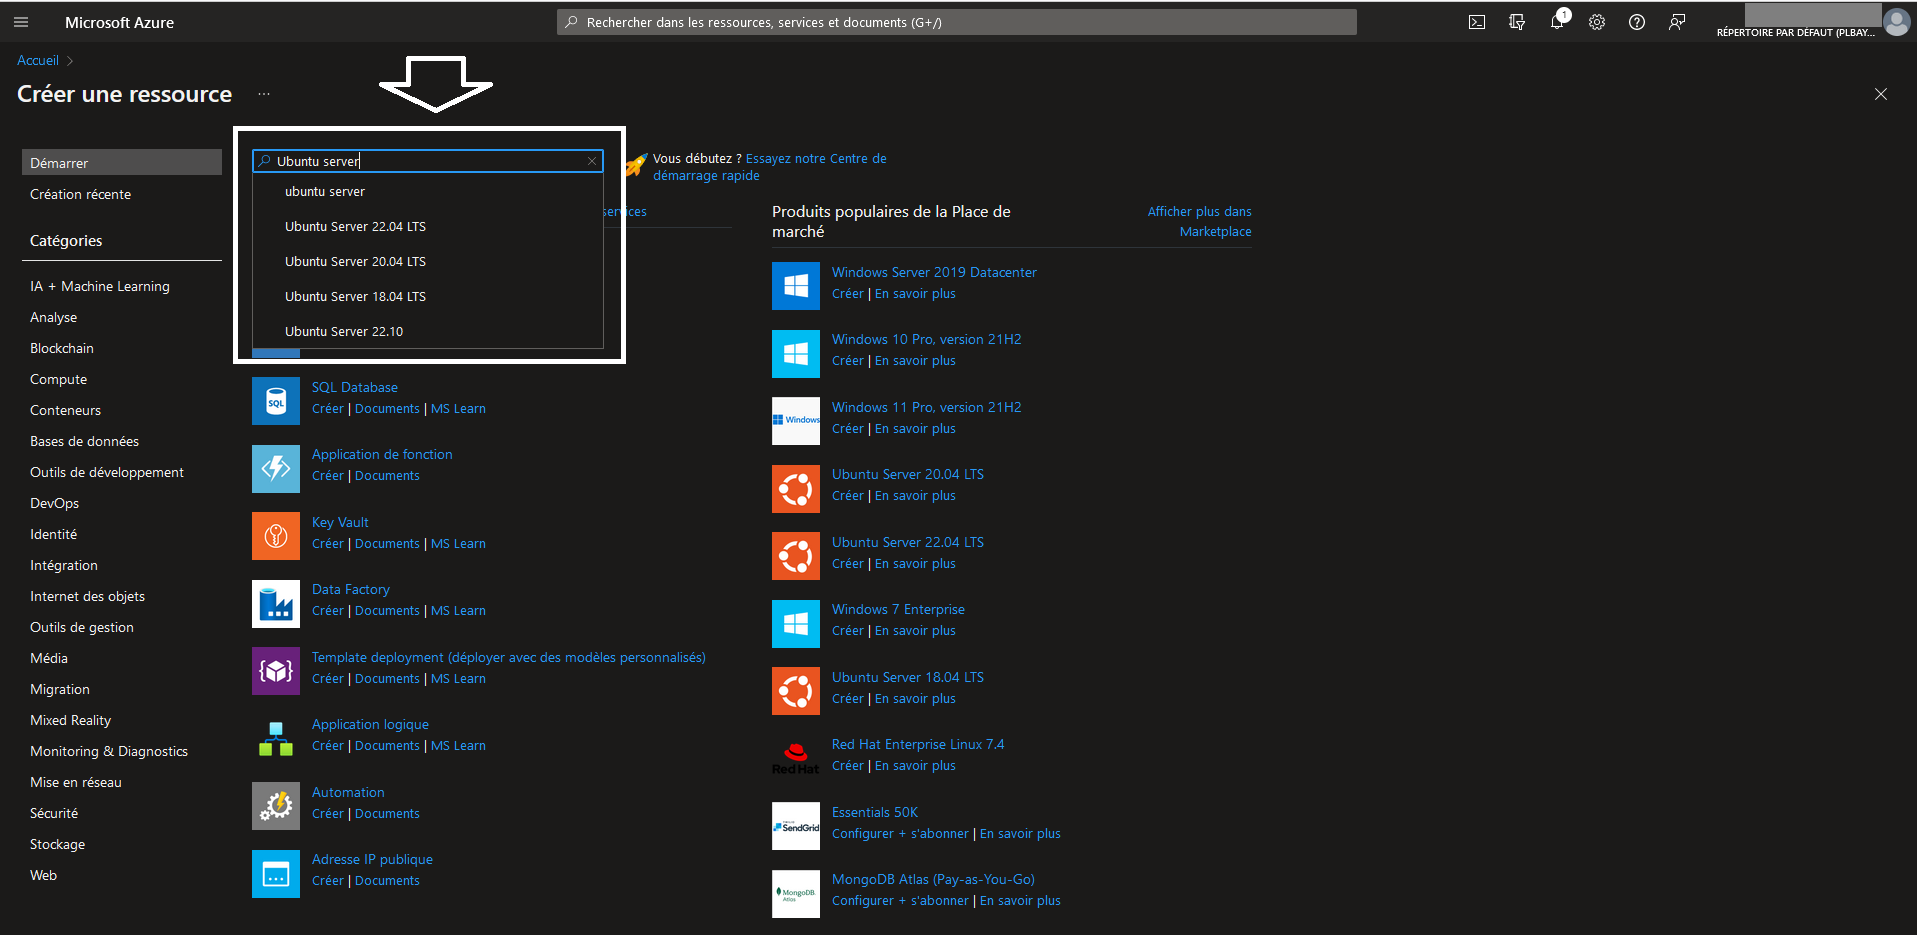1917x935 pixels.
Task: Click the Application de fonction icon
Action: pos(276,468)
